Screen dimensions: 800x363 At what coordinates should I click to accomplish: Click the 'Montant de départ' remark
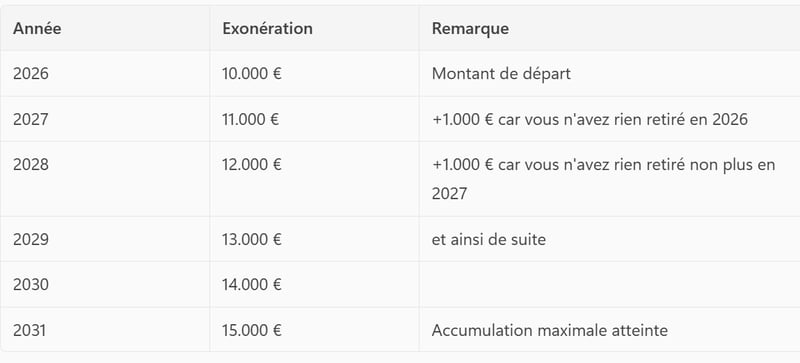pyautogui.click(x=501, y=74)
